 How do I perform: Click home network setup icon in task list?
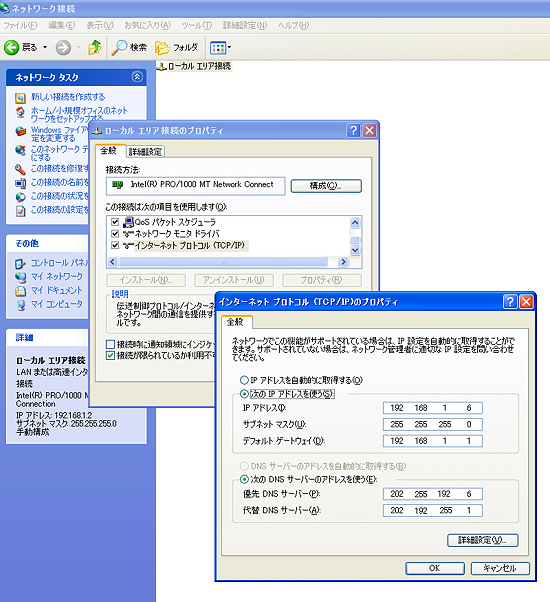pyautogui.click(x=20, y=112)
